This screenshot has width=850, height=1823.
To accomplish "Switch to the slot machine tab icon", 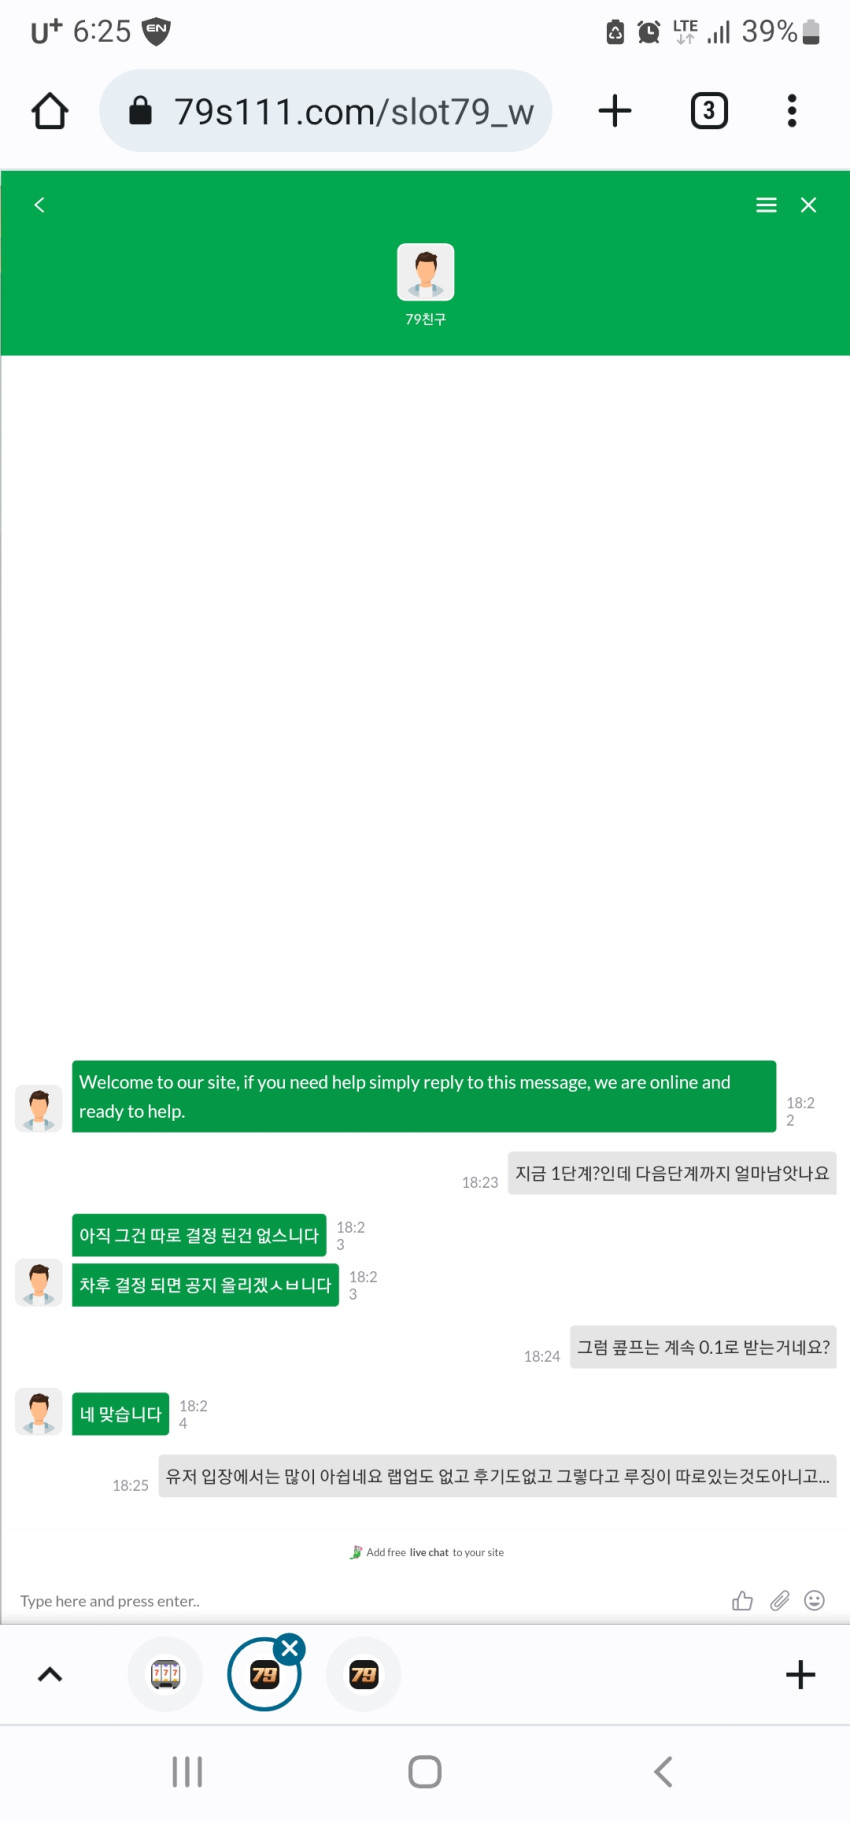I will 165,1674.
